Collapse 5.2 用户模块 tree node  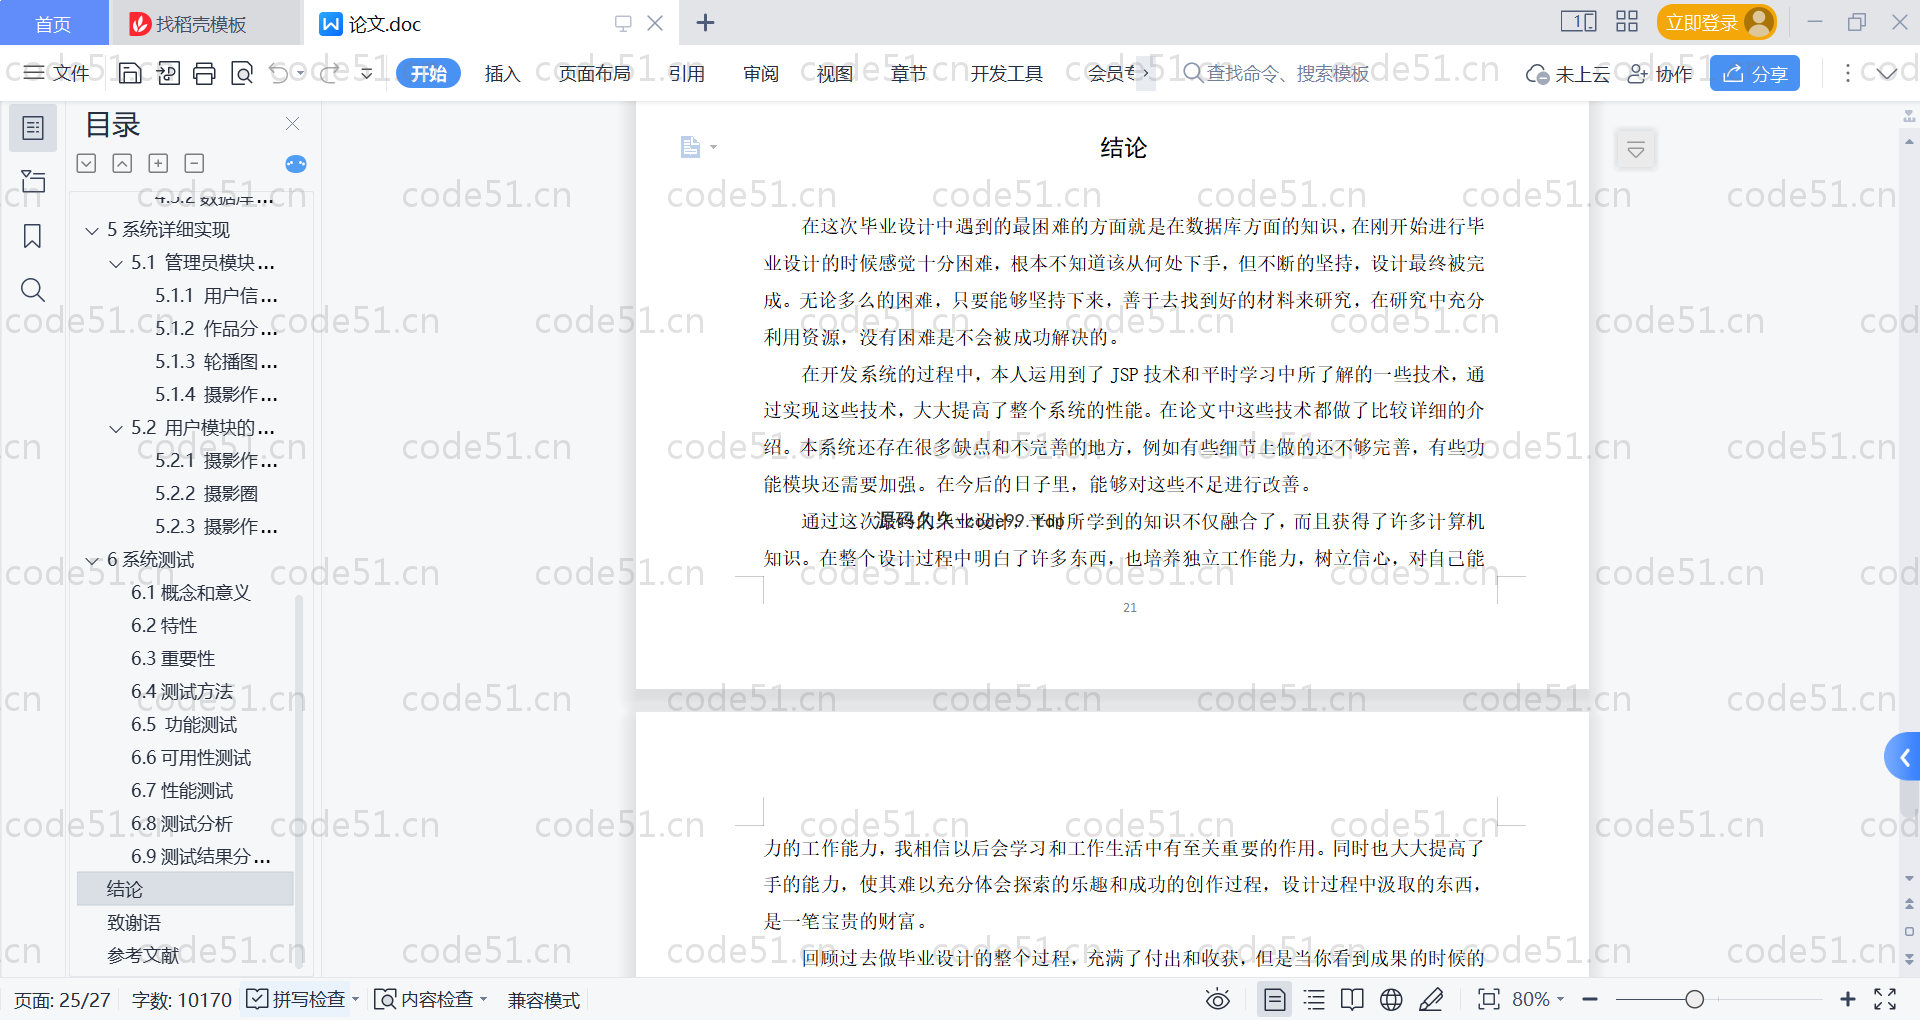(116, 429)
